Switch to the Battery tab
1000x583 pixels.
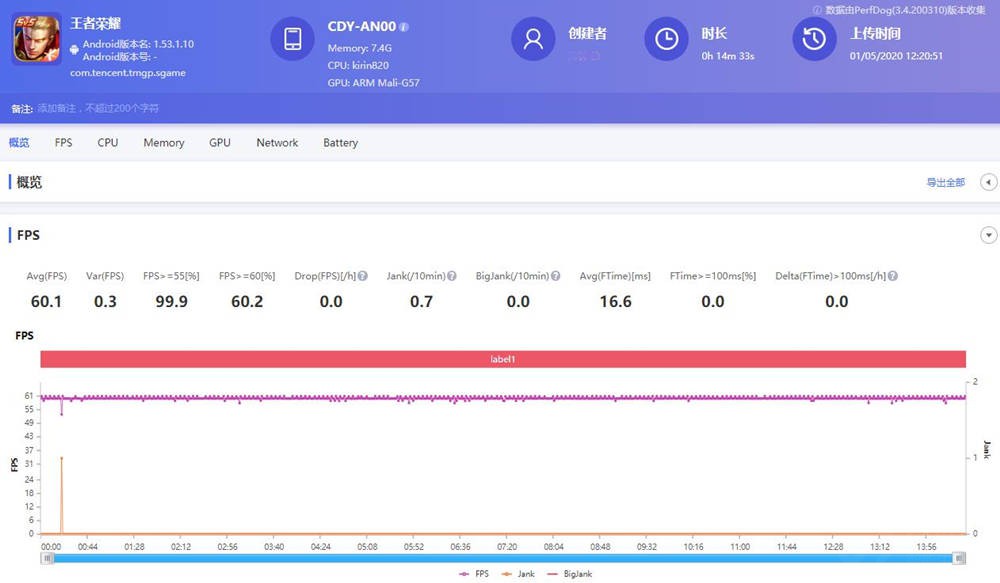[340, 142]
